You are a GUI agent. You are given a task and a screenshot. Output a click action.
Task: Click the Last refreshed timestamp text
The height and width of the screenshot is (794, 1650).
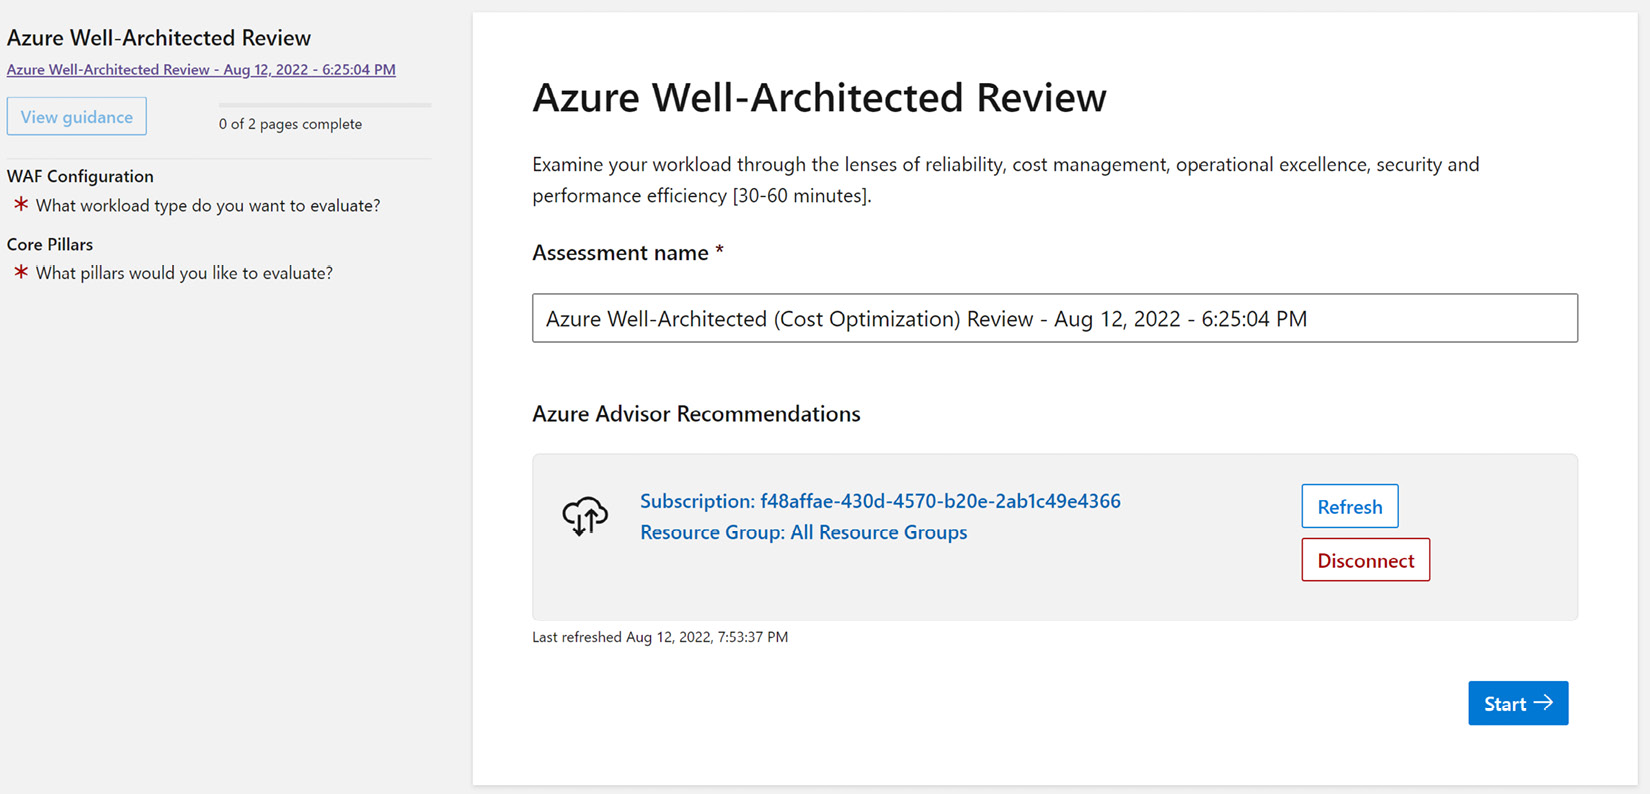[x=660, y=637]
